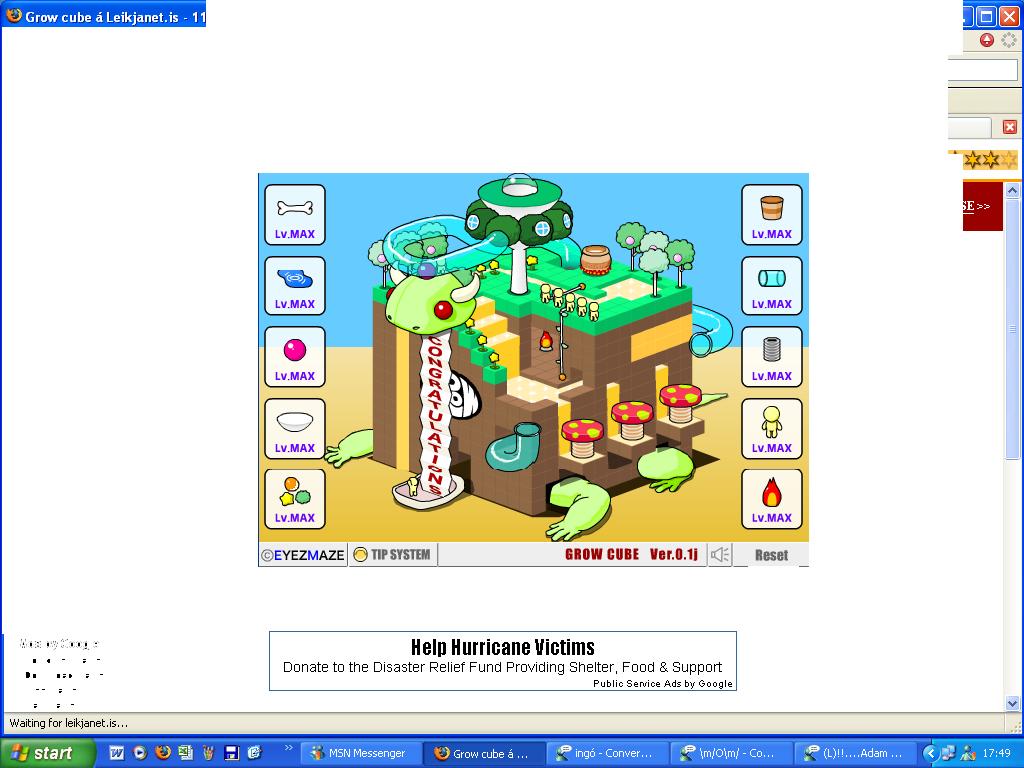Viewport: 1024px width, 768px height.
Task: Click the red X close-tab button
Action: [1010, 127]
